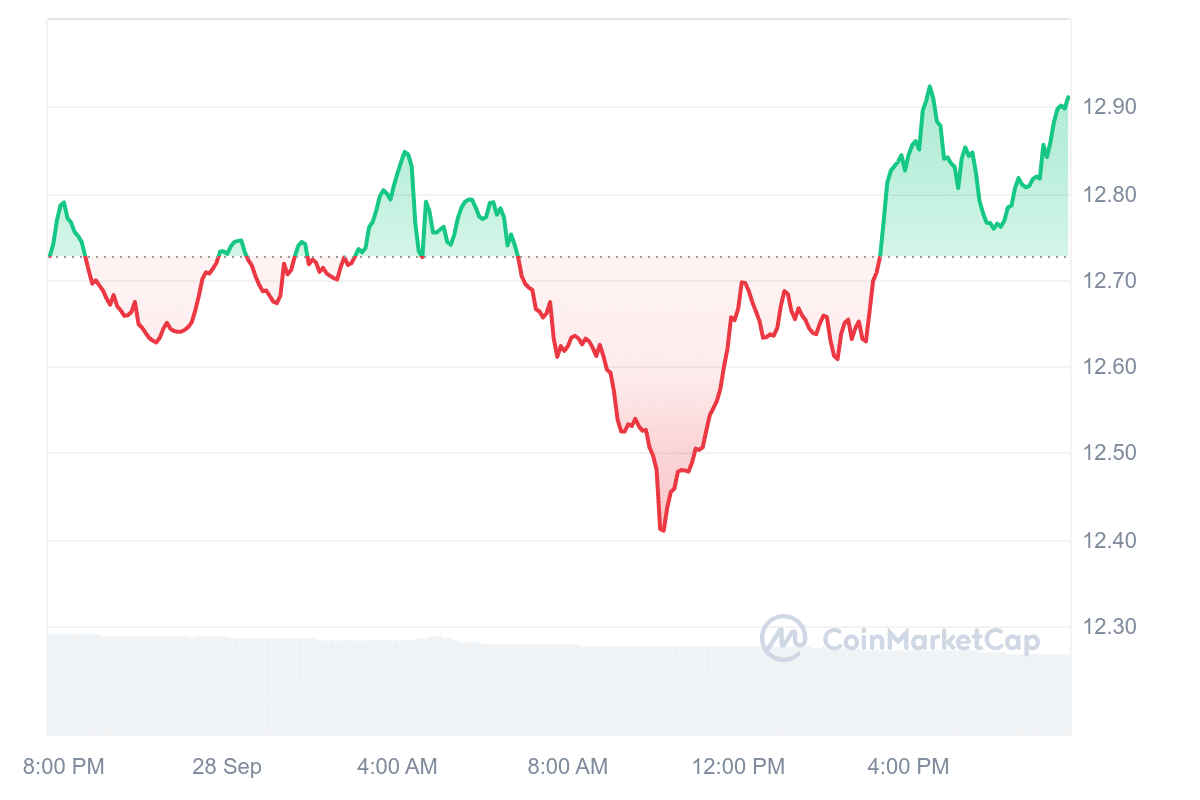Select the 4:00 PM time label
Image resolution: width=1200 pixels, height=800 pixels.
908,767
